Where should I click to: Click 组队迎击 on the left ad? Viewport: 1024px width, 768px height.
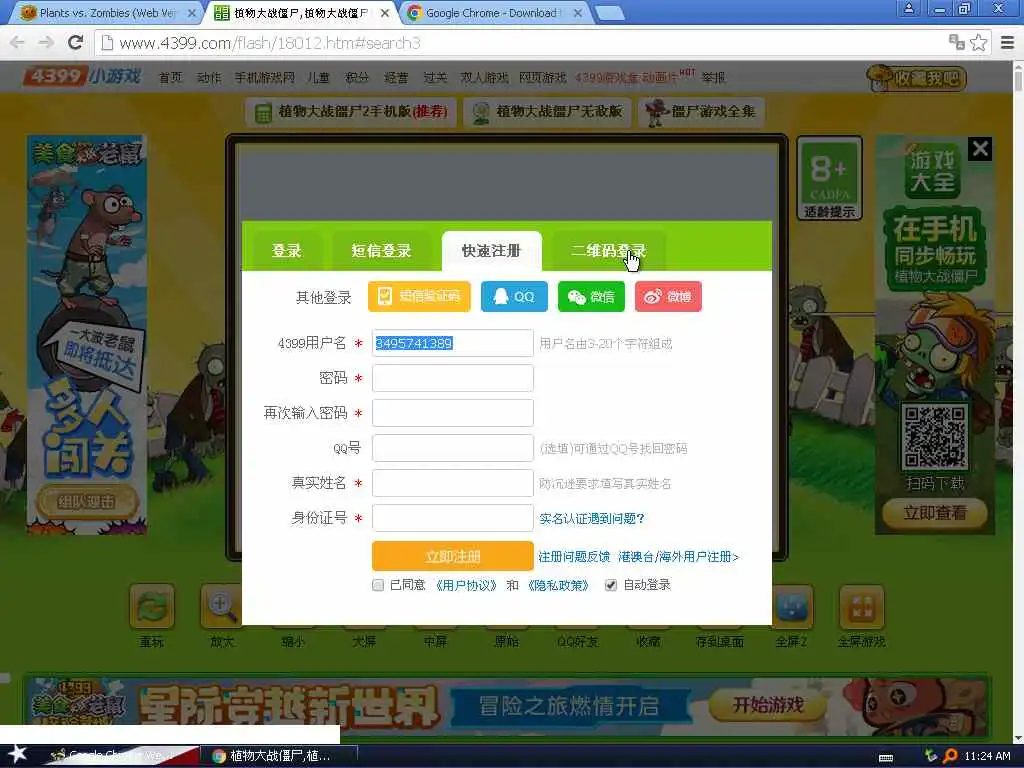87,502
